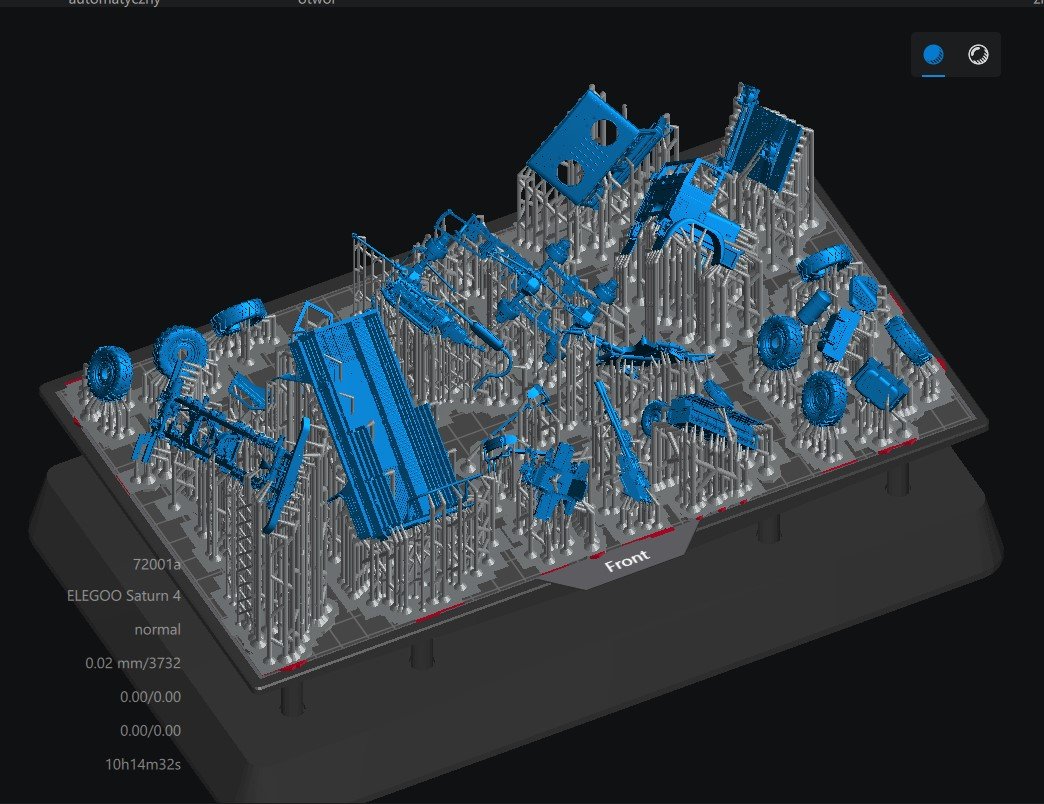Click the cut-off 'otwór' label at top
1044x804 pixels.
point(317,3)
